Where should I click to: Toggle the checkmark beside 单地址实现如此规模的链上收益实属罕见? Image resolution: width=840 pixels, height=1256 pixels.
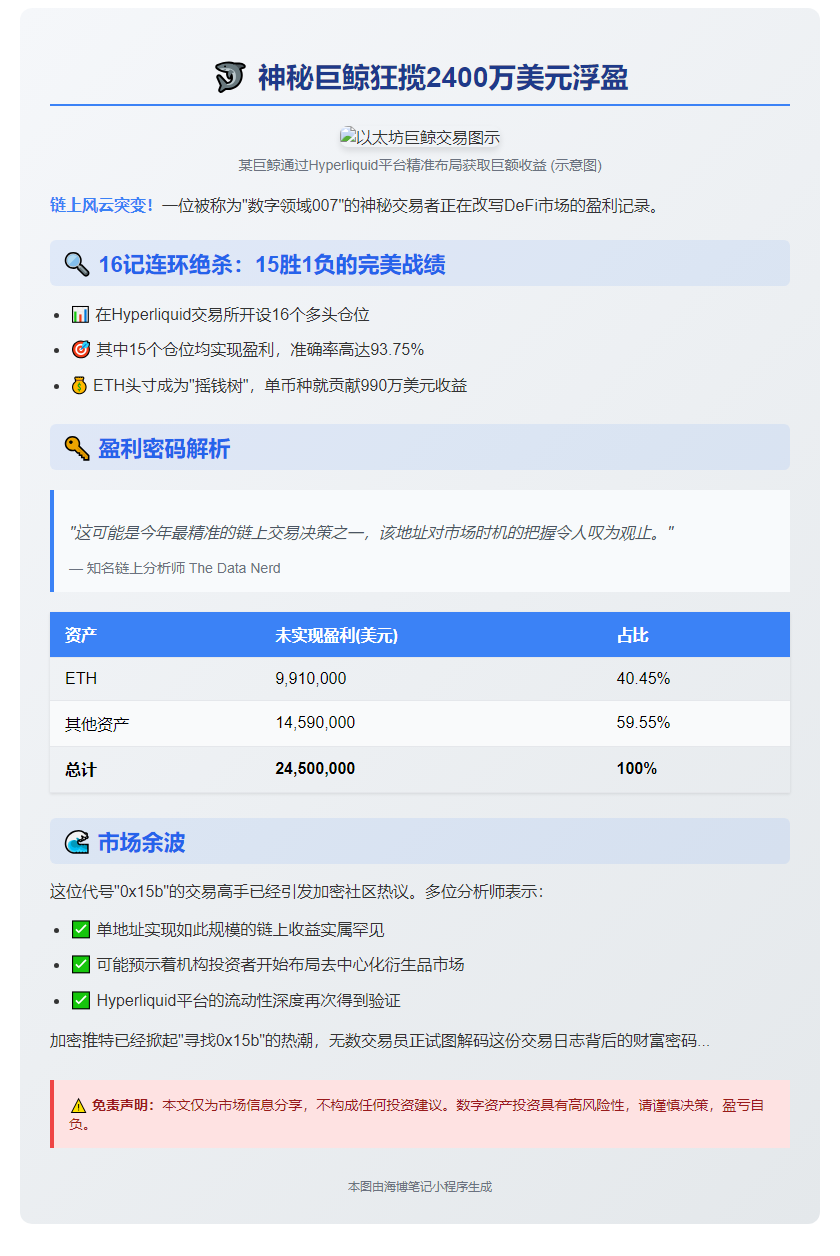tap(80, 930)
